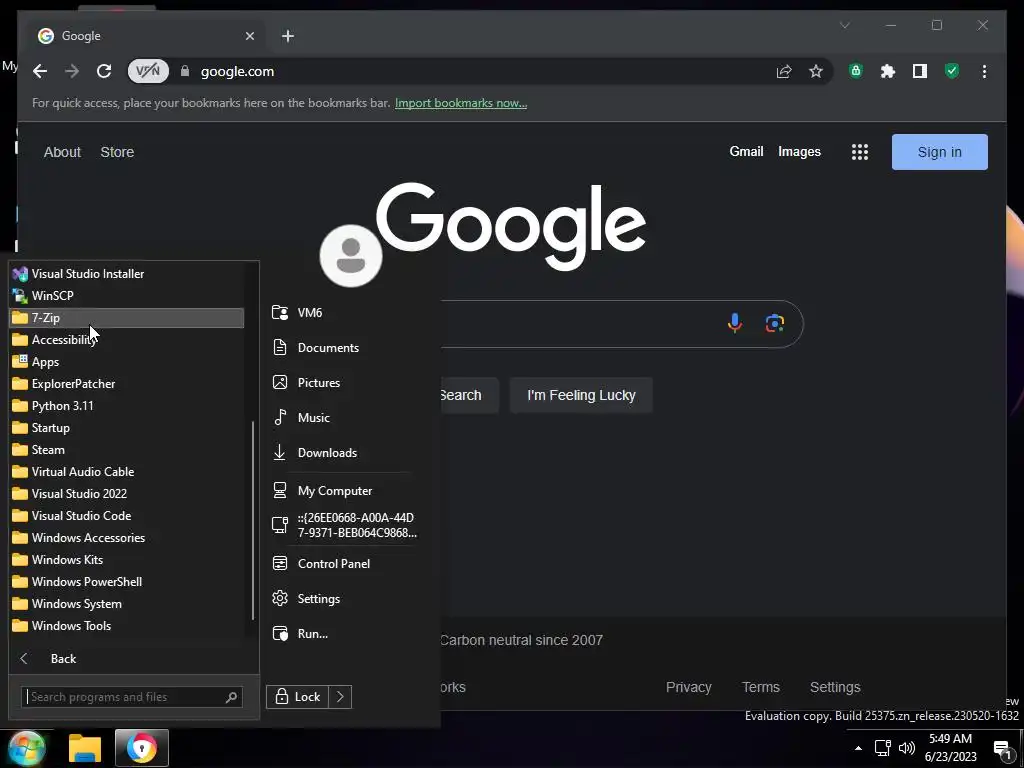Open a new tab with the plus button

tap(288, 36)
